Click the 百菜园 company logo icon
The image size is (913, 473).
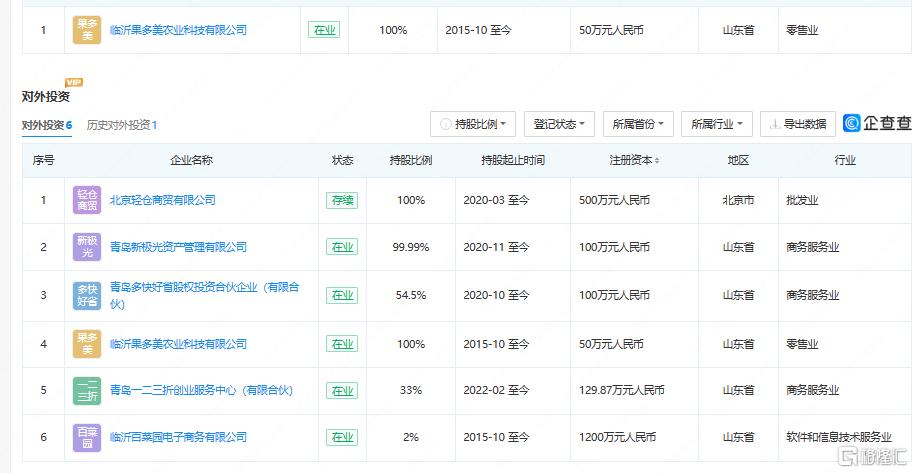(87, 437)
